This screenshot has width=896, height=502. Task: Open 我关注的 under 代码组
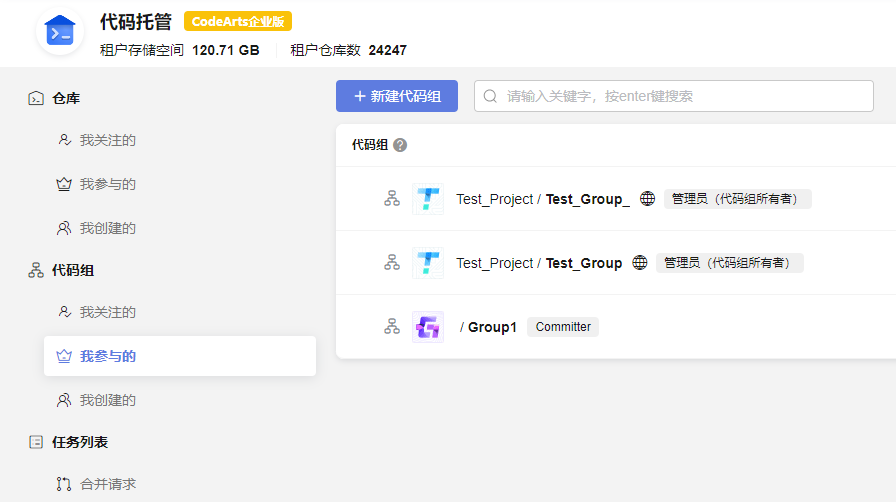tap(108, 312)
